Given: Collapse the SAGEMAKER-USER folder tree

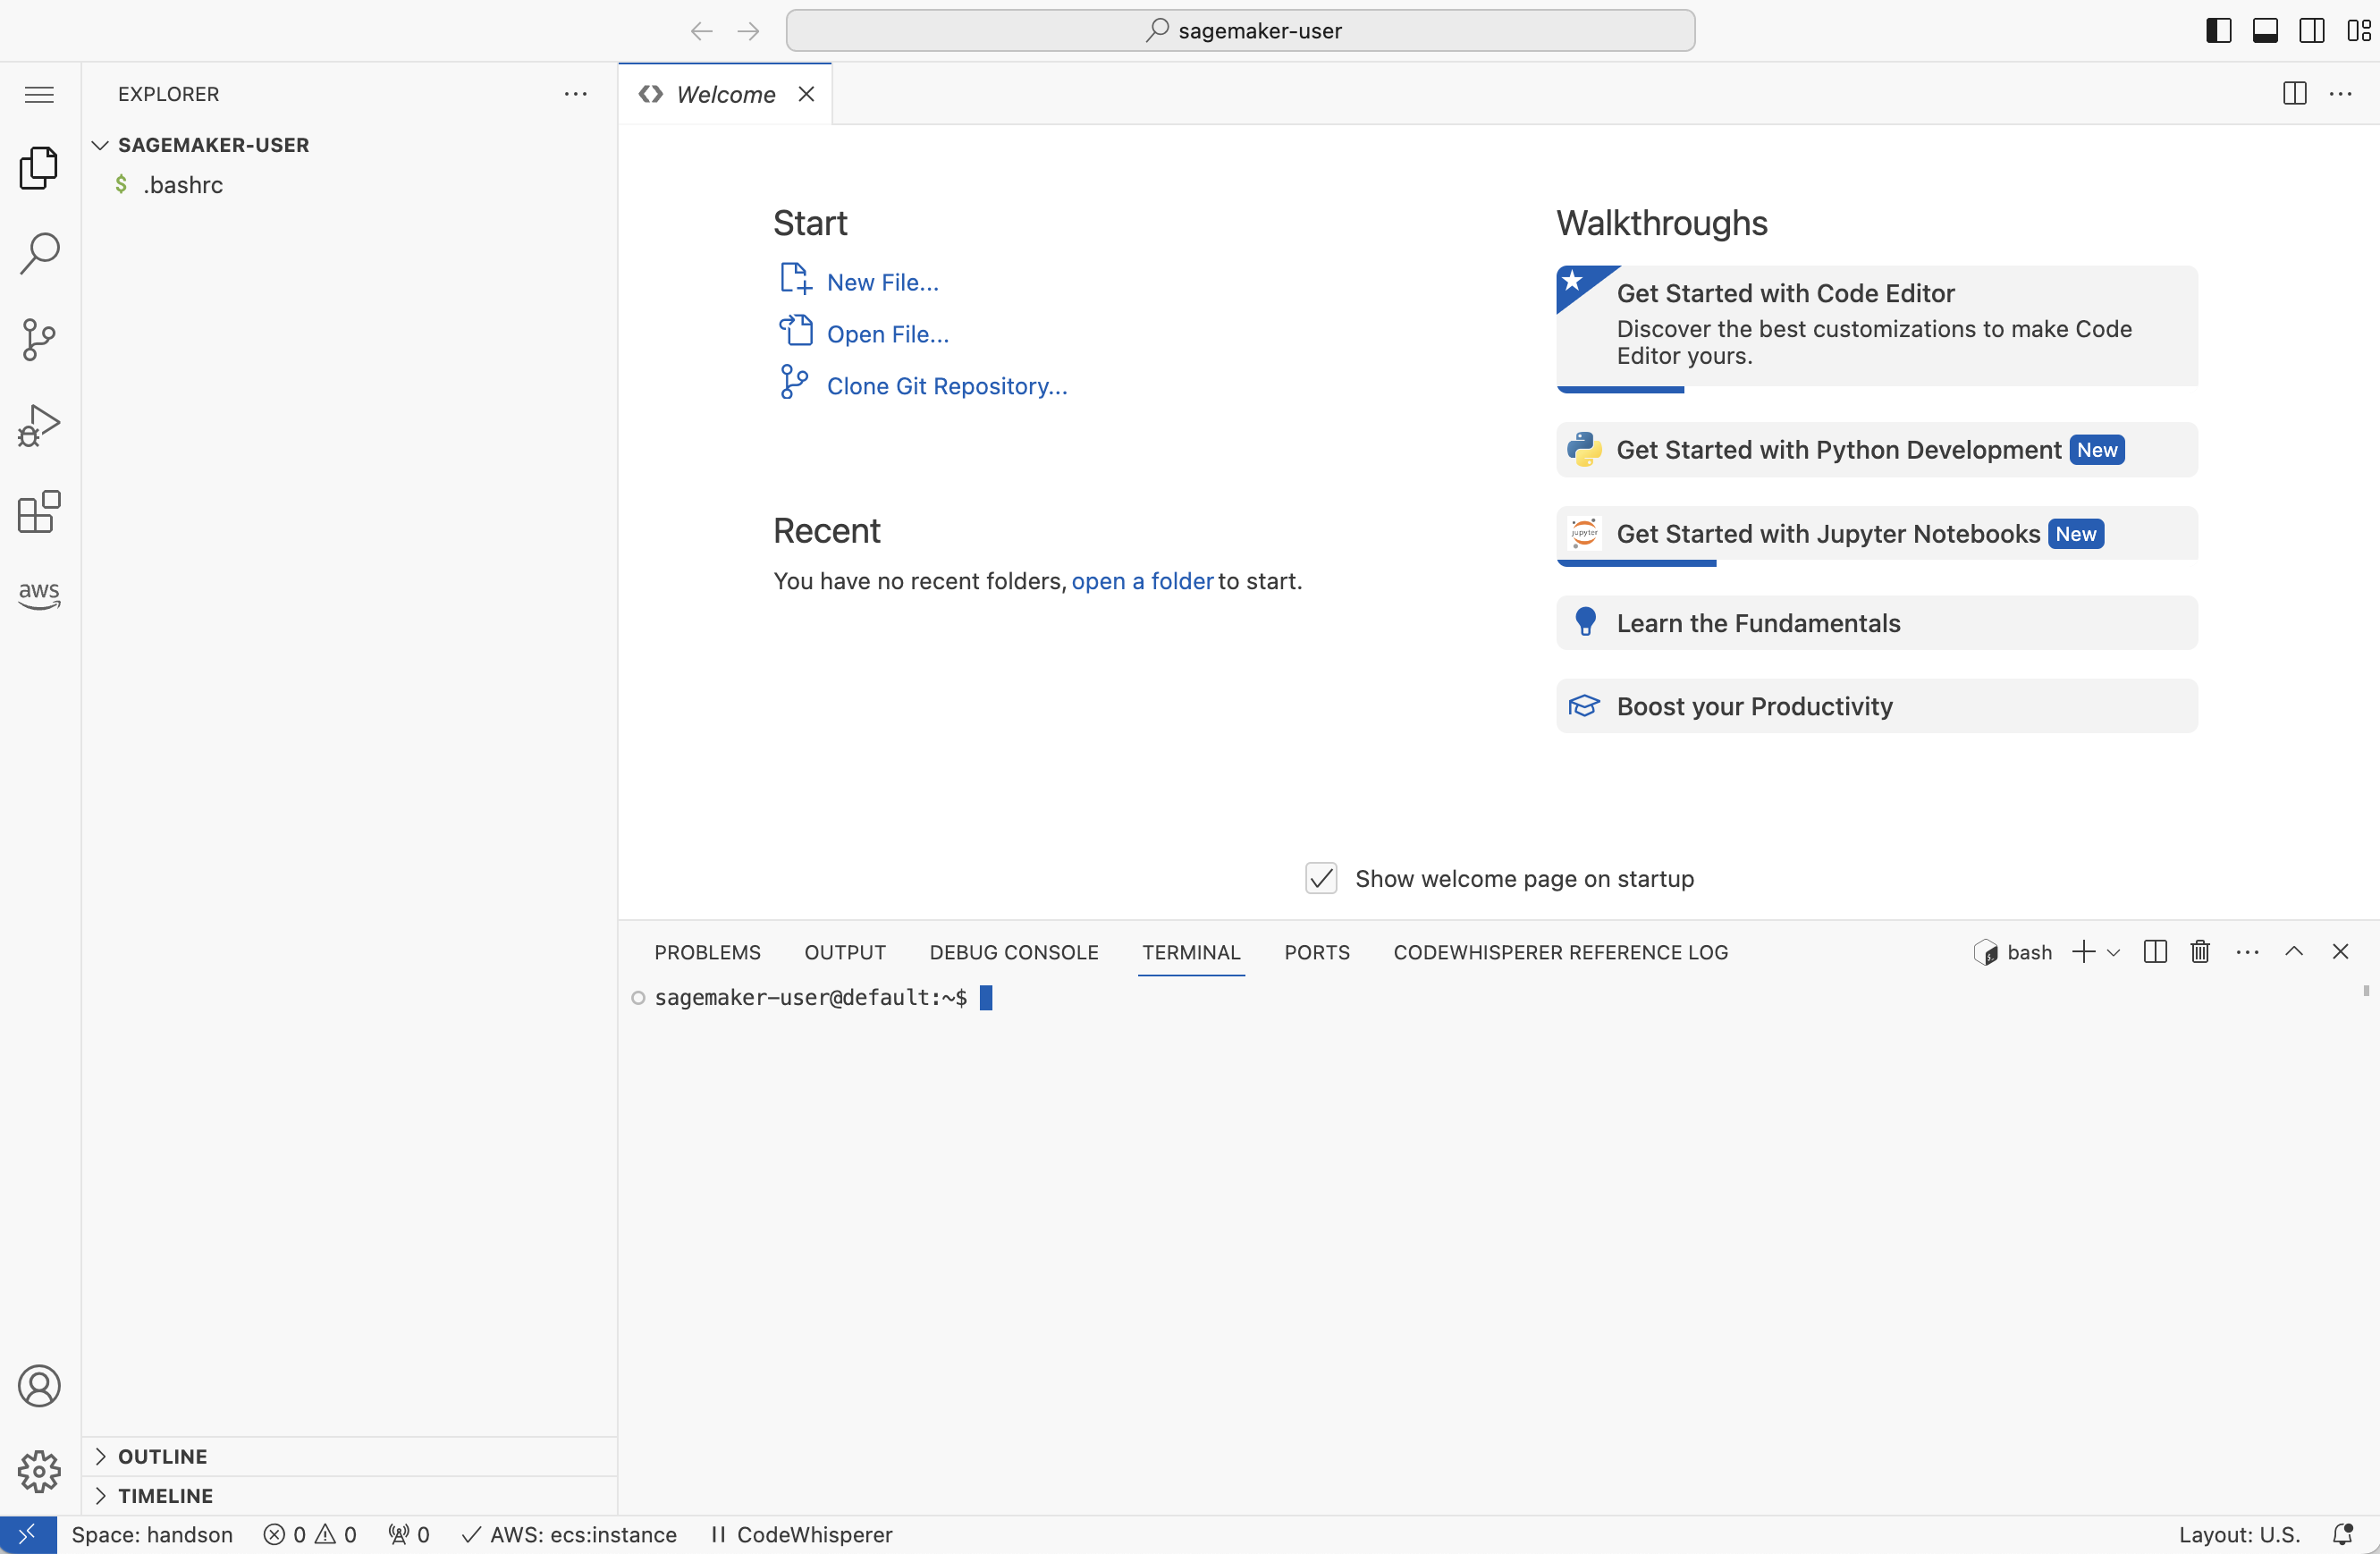Looking at the screenshot, I should pos(100,144).
